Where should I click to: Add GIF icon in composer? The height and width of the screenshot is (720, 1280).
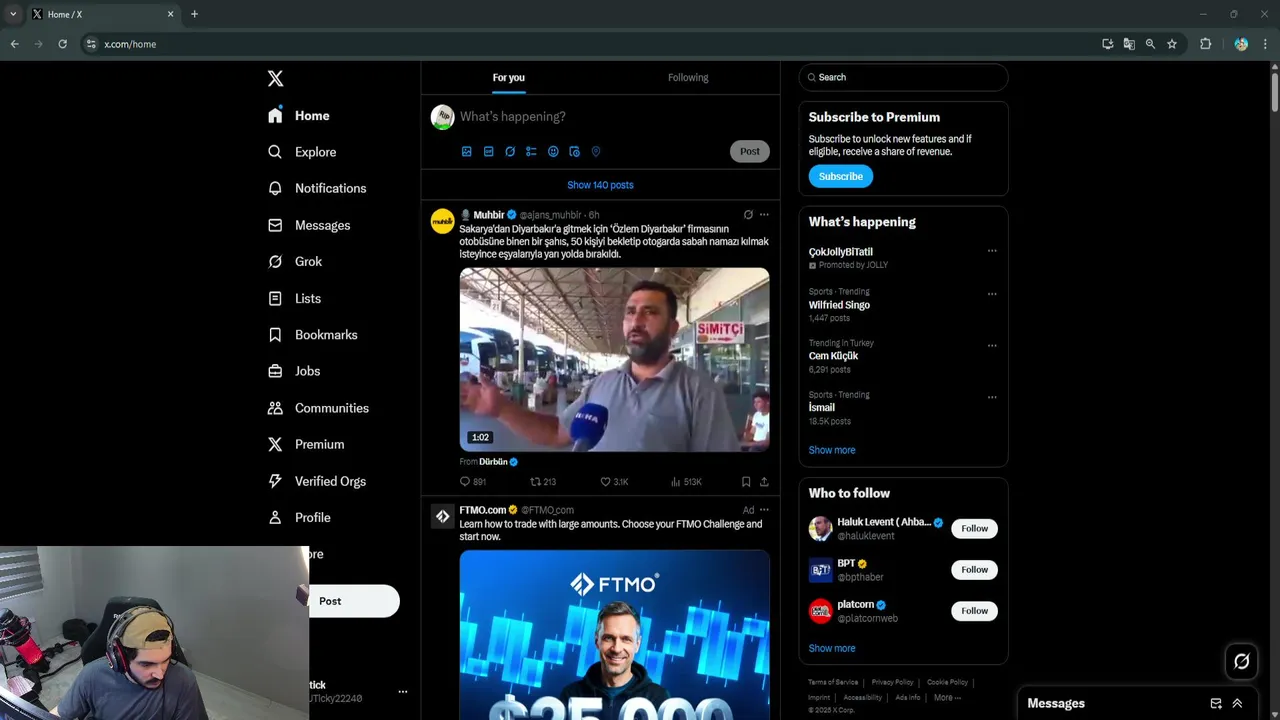click(x=488, y=152)
